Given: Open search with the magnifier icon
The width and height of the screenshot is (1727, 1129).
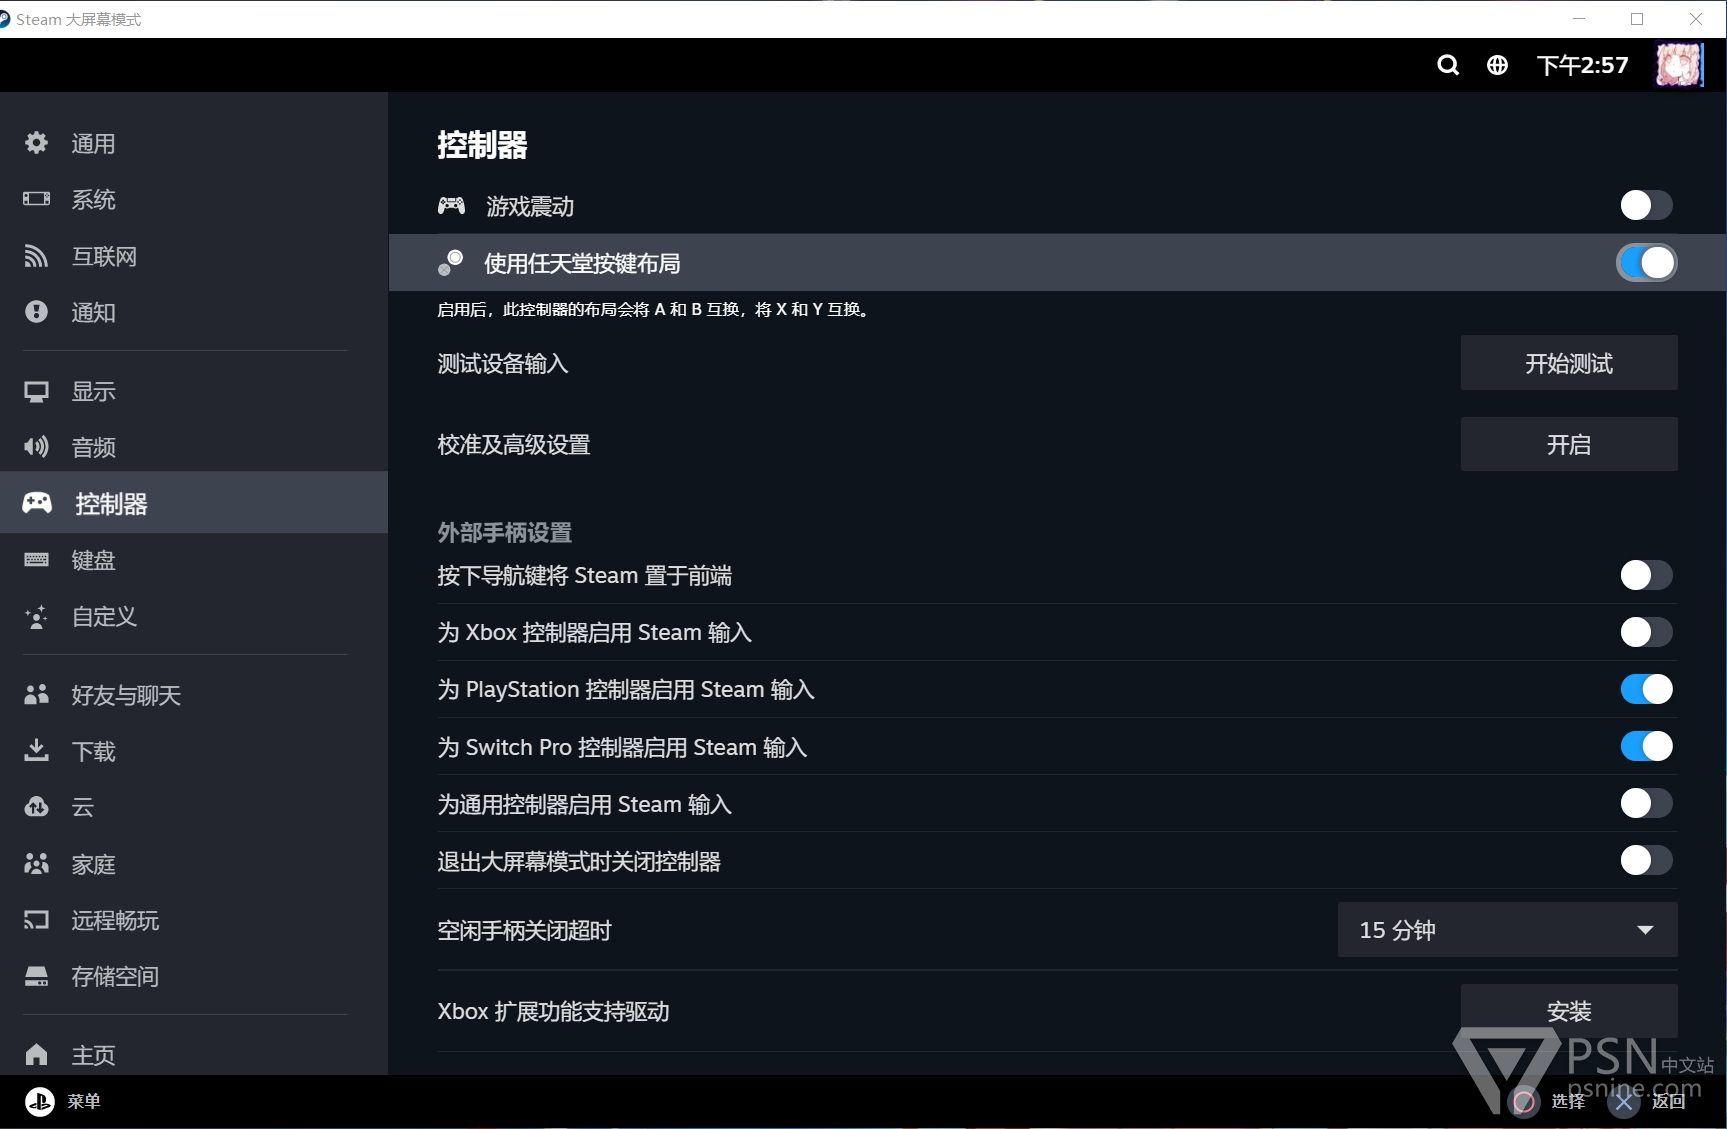Looking at the screenshot, I should [x=1448, y=65].
